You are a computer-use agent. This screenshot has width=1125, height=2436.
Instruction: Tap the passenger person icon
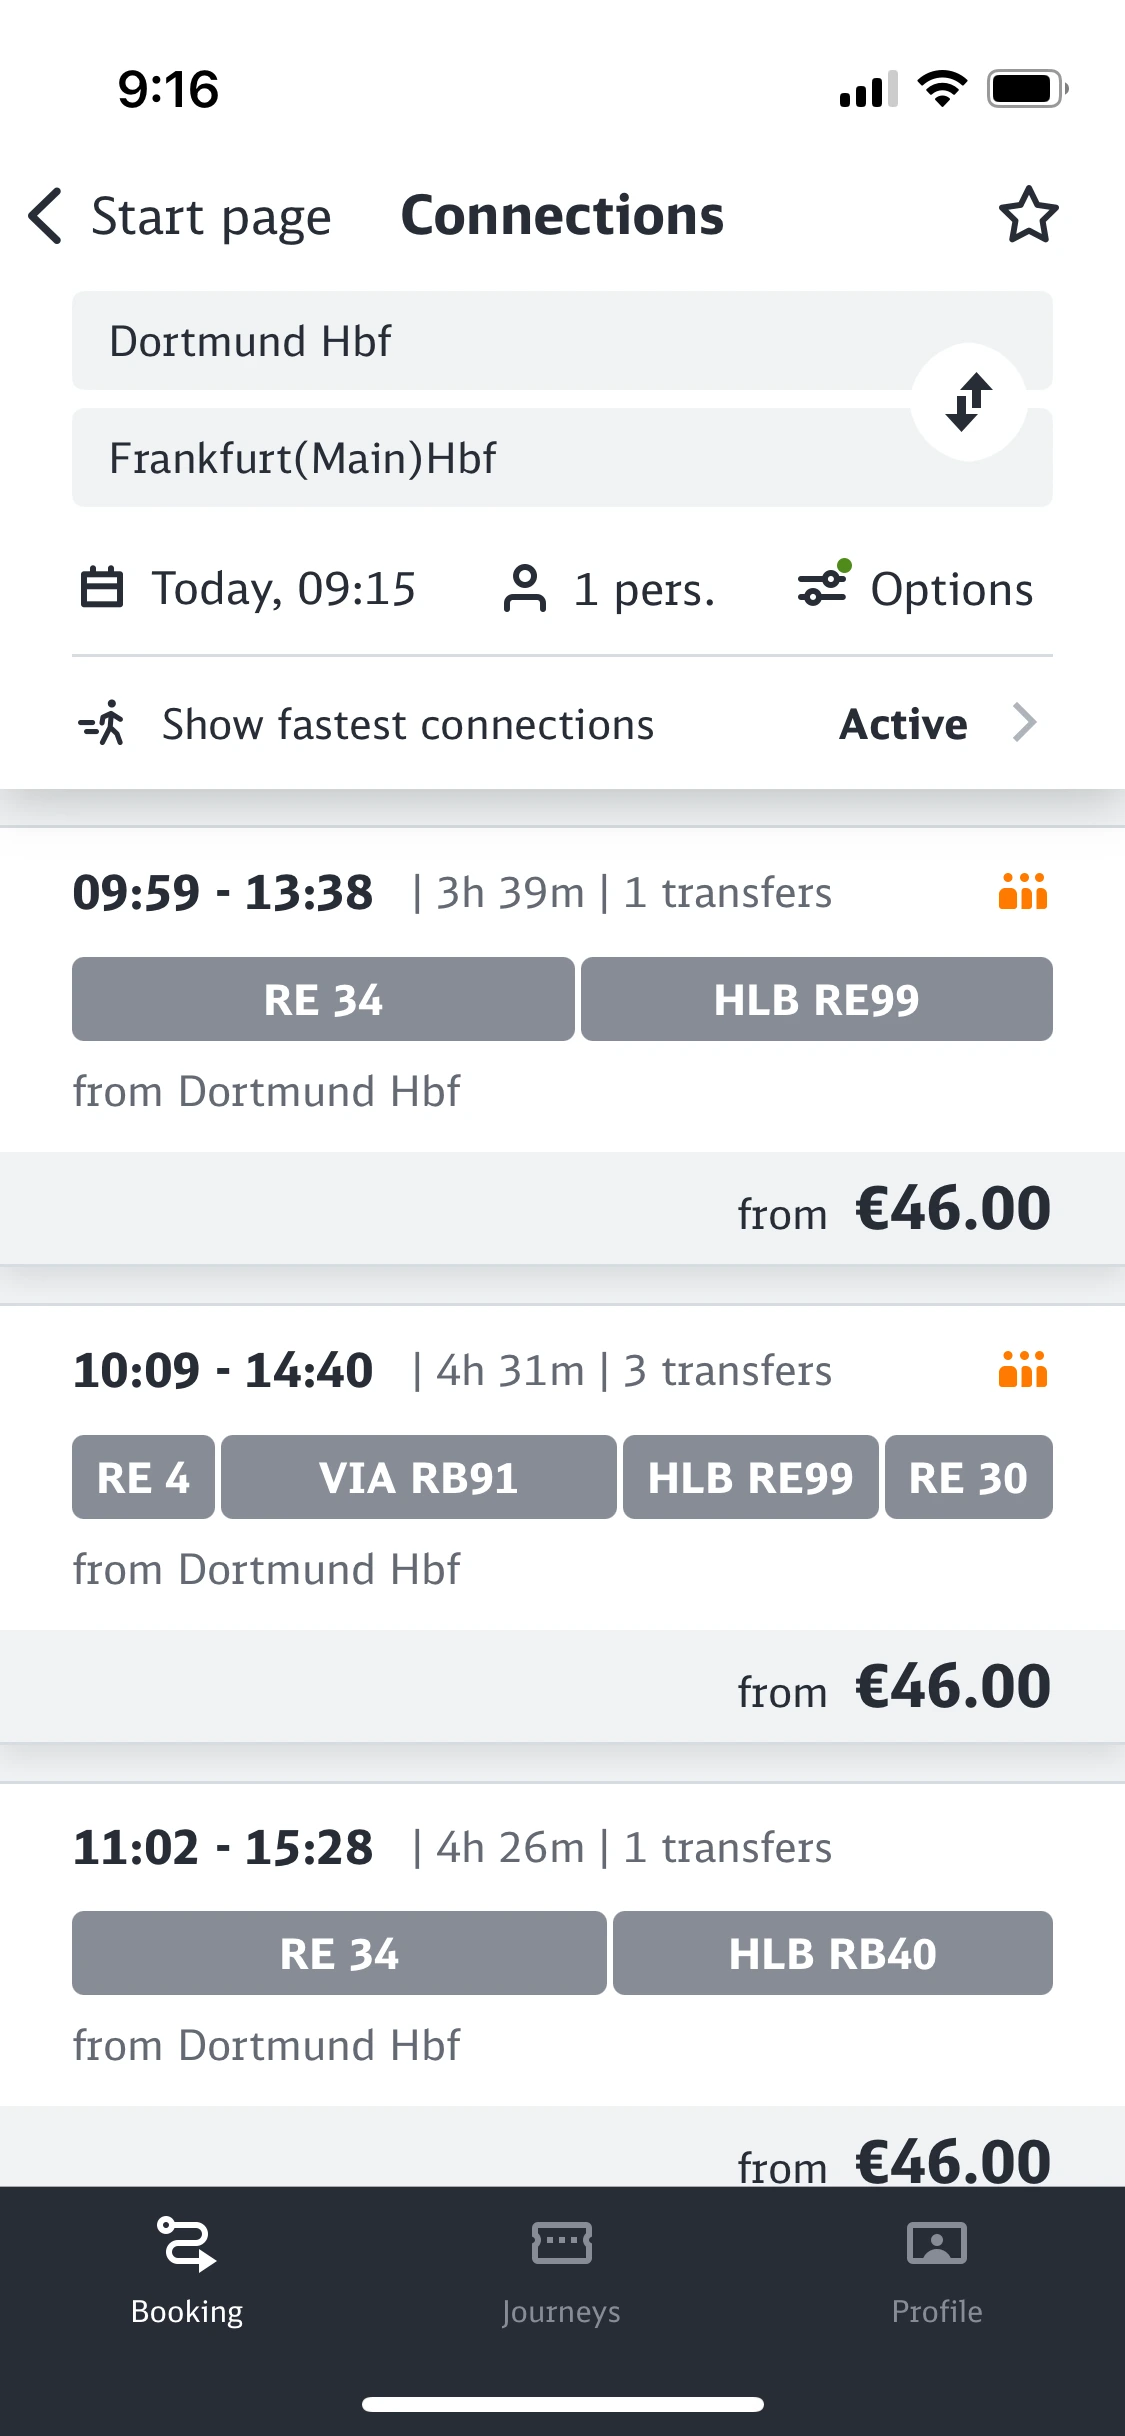tap(524, 588)
